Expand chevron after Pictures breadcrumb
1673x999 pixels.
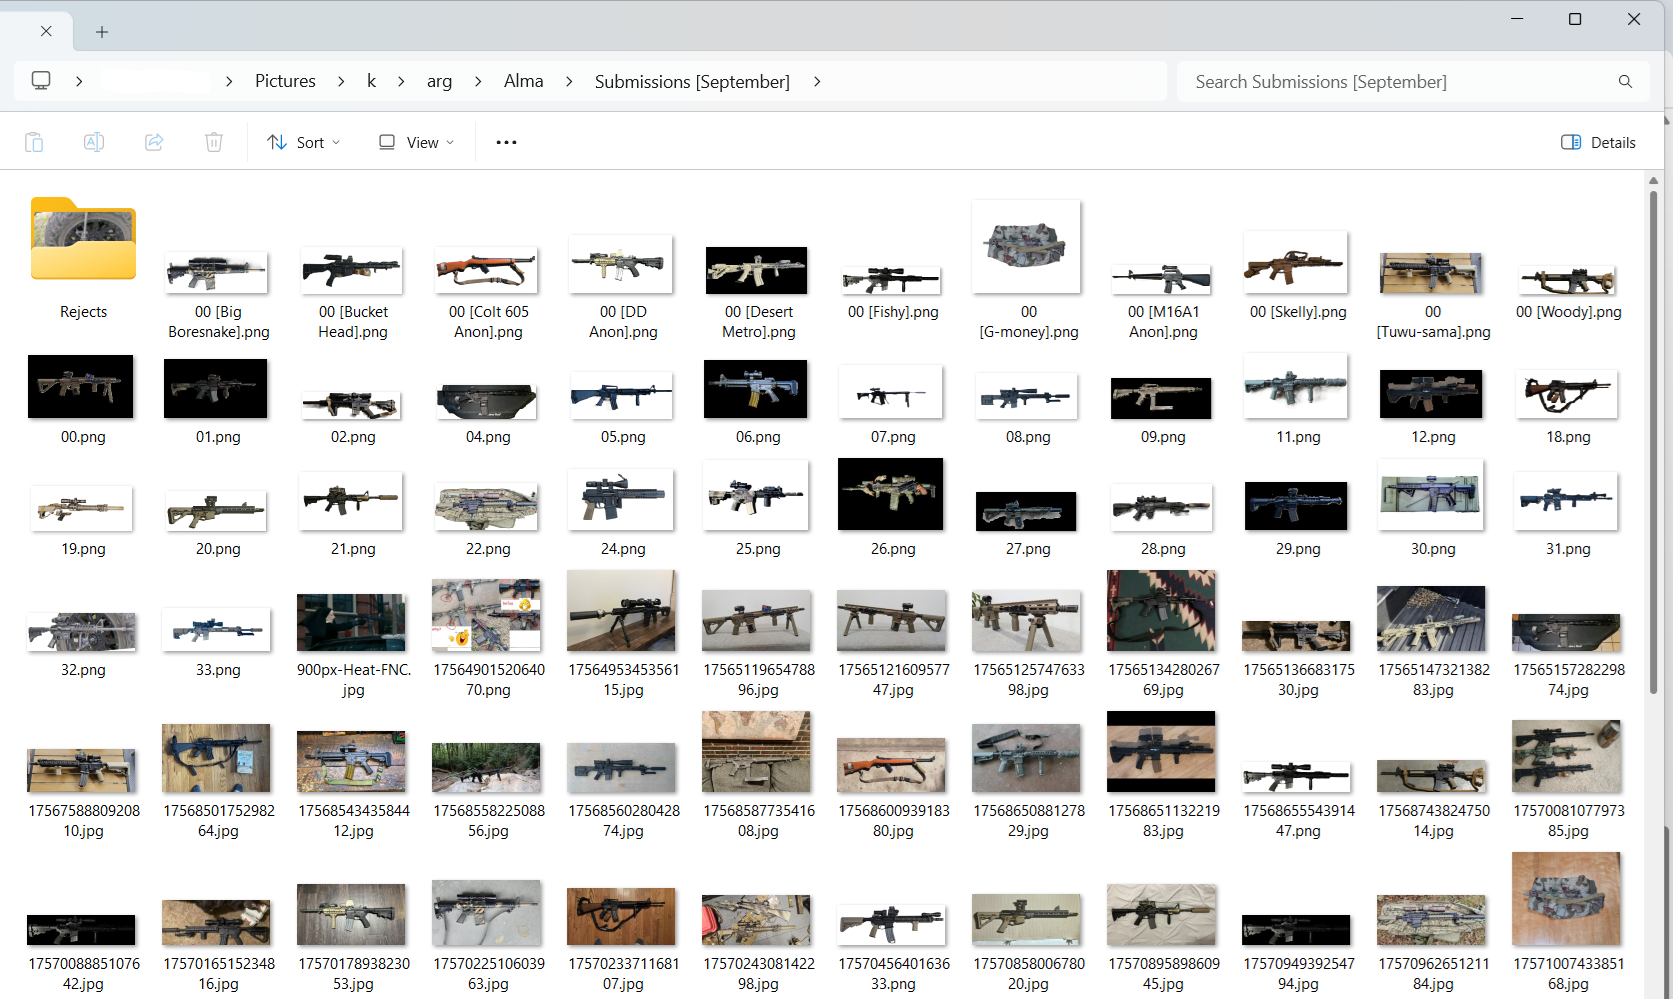341,81
